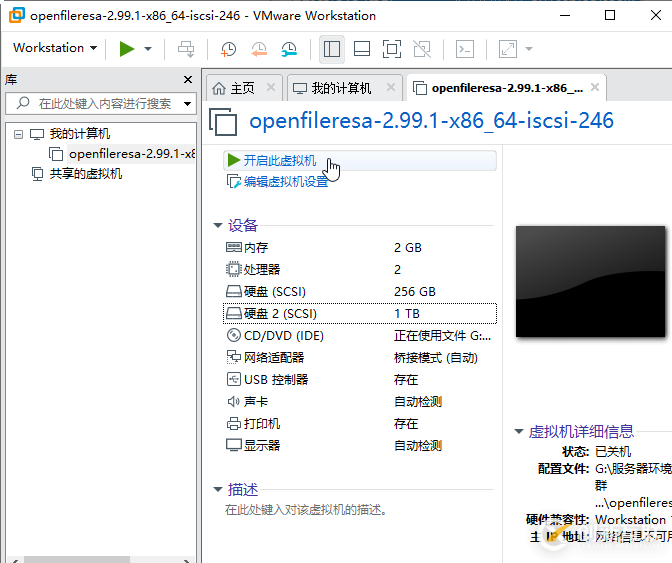Toggle the thumbnail bar view icon
The image size is (672, 563).
coord(362,48)
